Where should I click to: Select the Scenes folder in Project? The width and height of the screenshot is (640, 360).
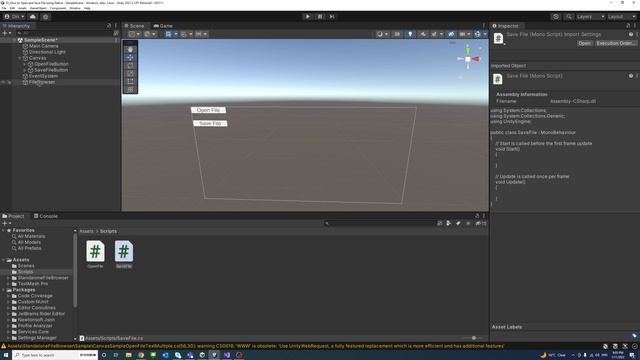coord(26,266)
